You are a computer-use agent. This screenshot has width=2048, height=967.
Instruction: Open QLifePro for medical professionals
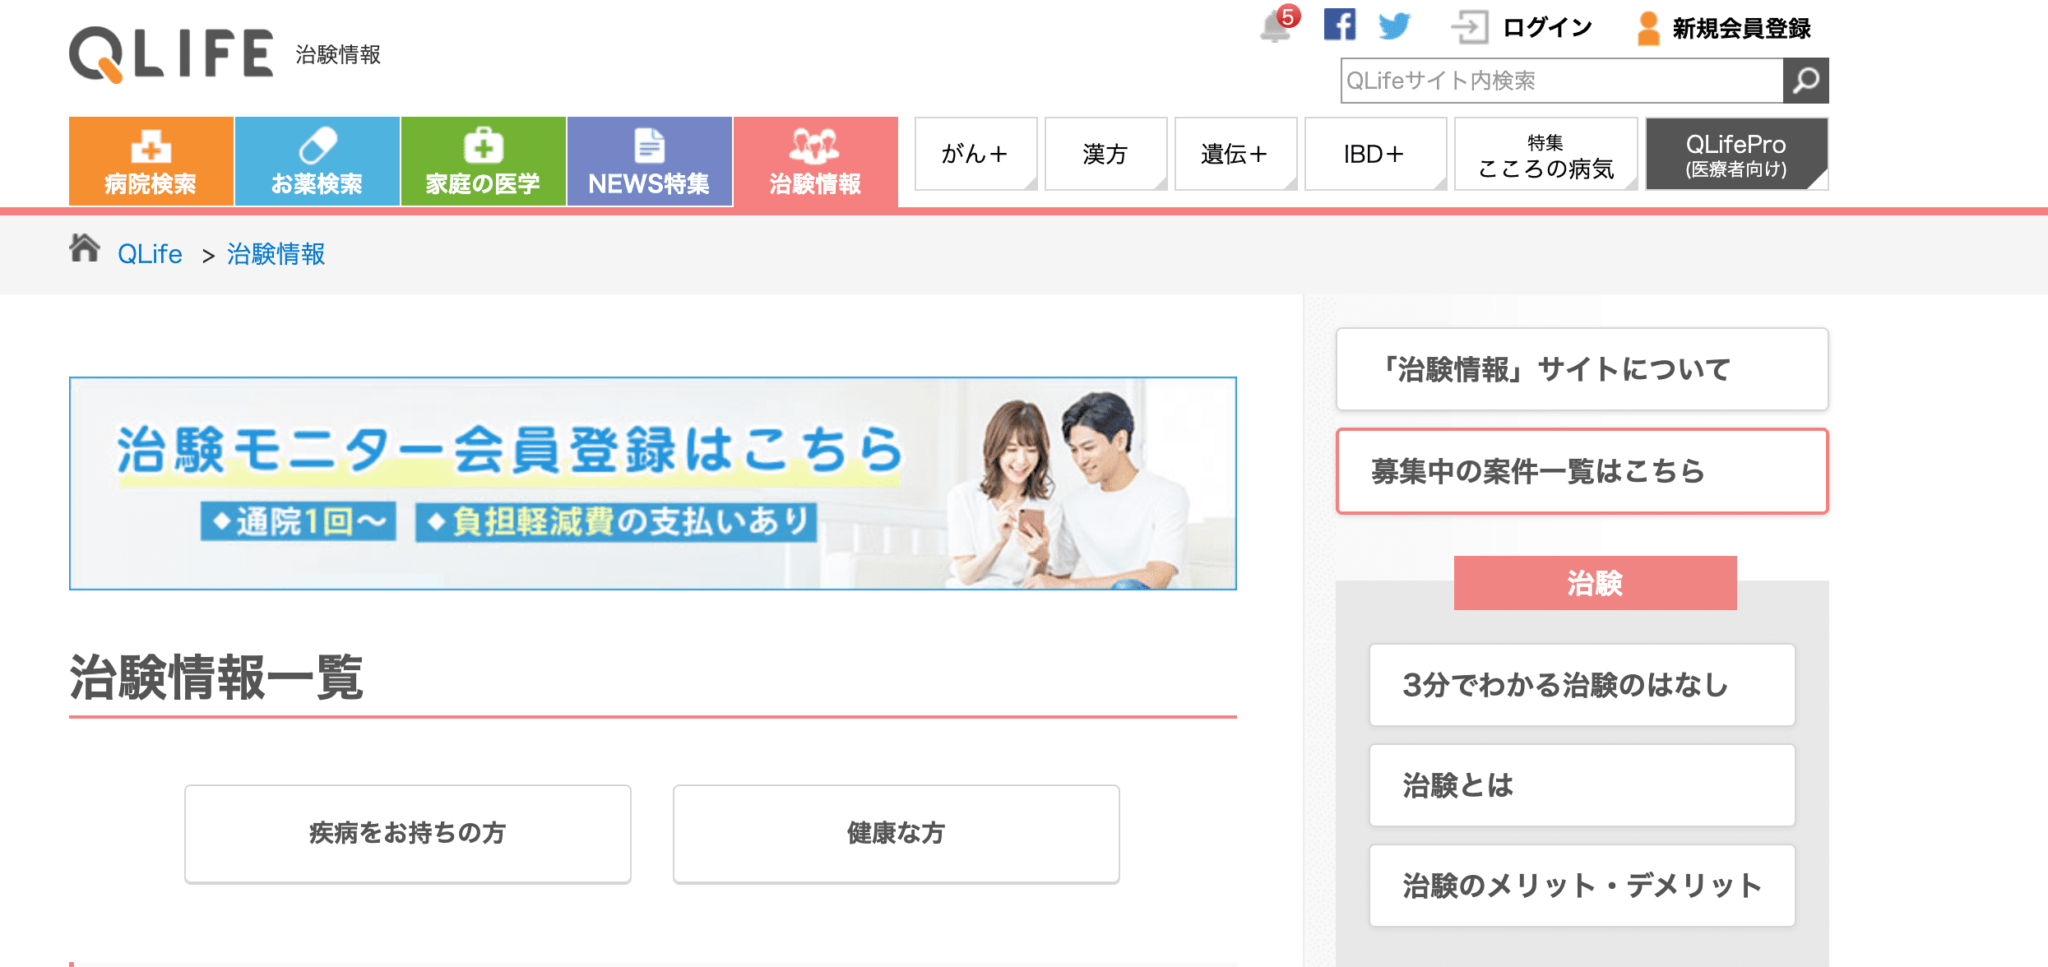tap(1737, 153)
